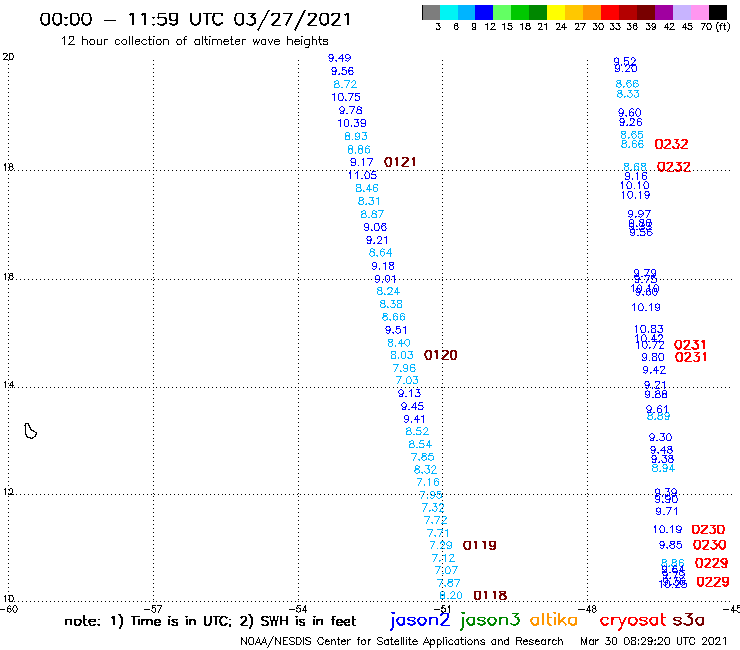Click the -48 longitude axis label

(x=589, y=609)
